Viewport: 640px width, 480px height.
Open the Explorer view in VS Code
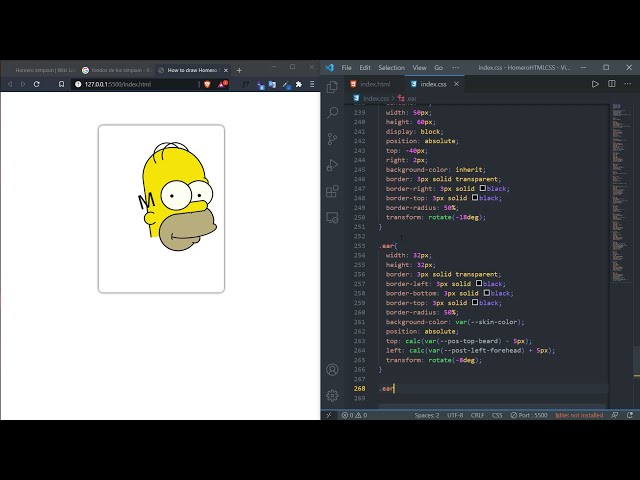point(332,87)
